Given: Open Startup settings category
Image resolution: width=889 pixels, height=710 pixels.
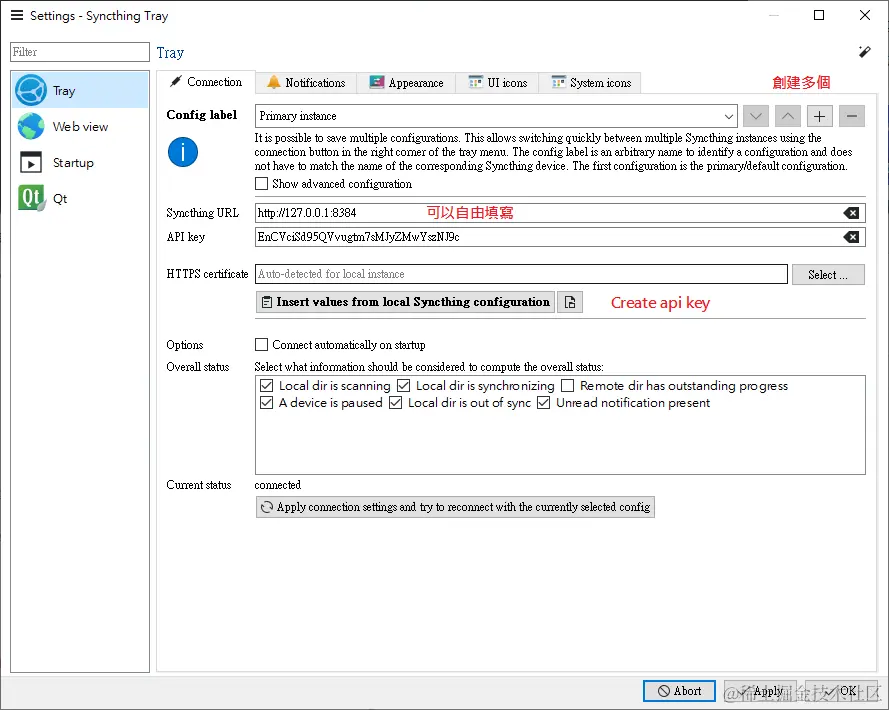Looking at the screenshot, I should coord(80,163).
